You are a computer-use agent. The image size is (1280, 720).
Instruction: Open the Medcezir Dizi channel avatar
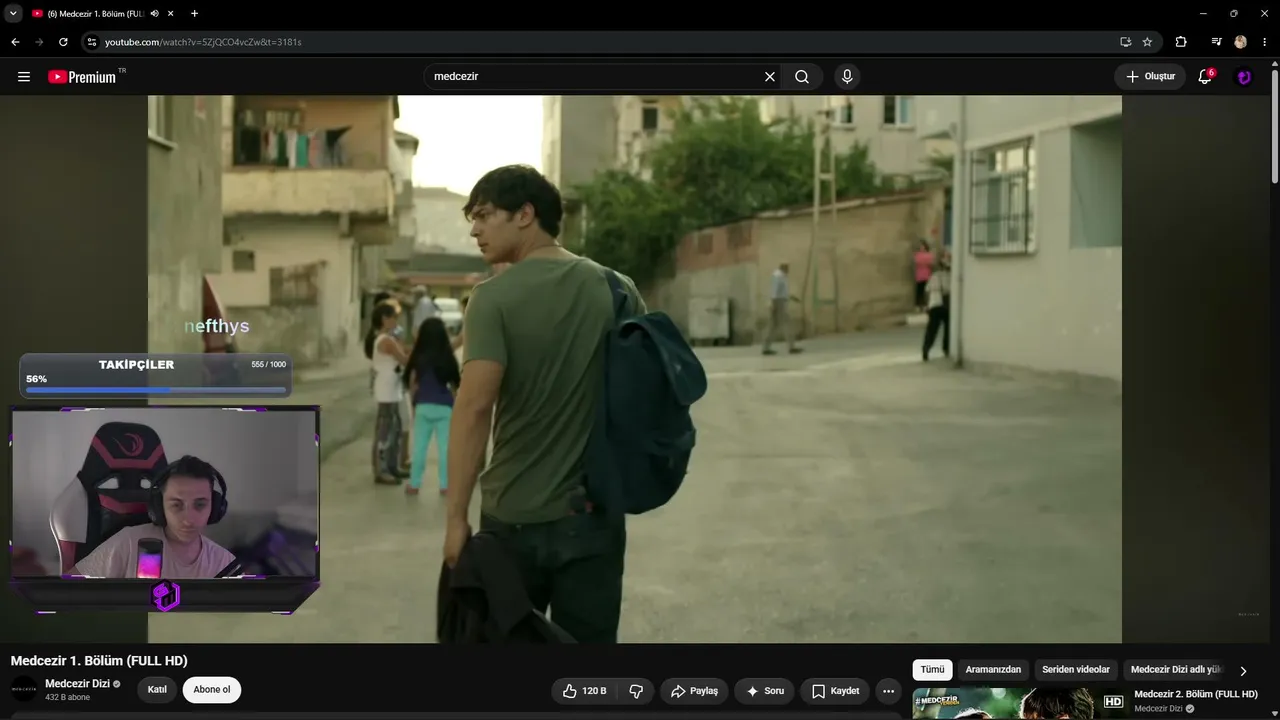tap(24, 689)
